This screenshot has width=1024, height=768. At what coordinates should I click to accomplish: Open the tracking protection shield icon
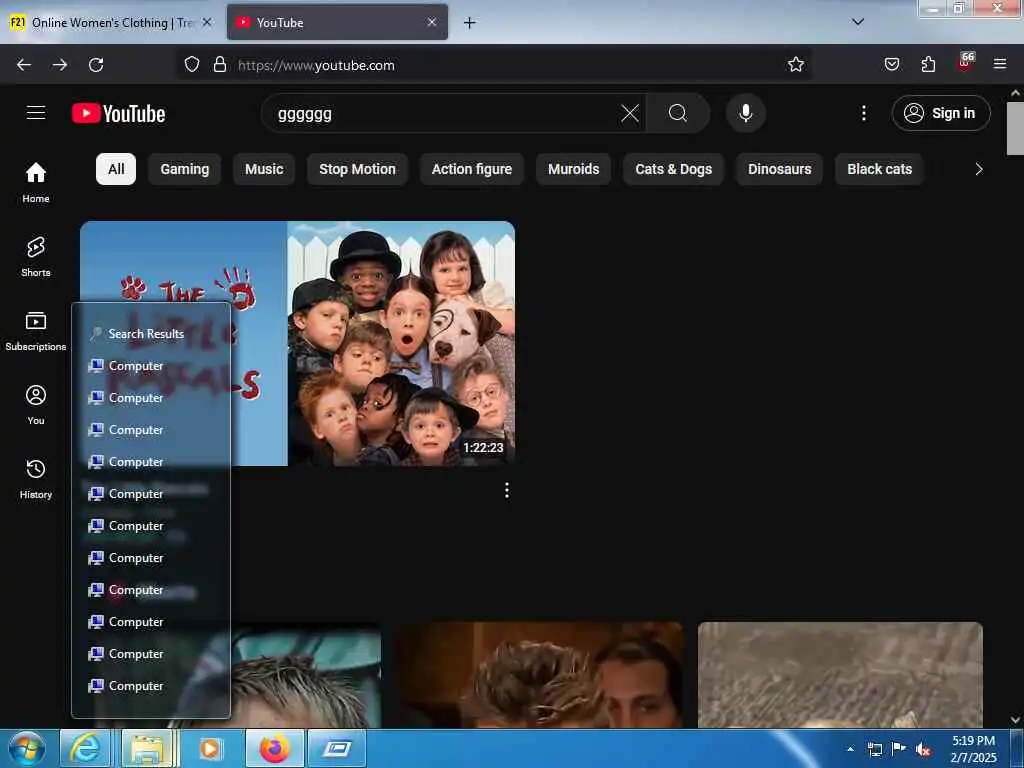191,65
